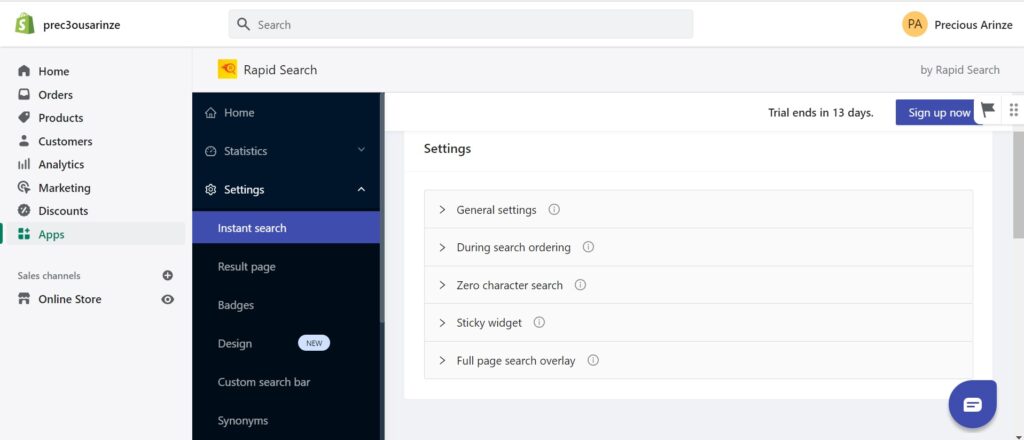The image size is (1024, 440).
Task: Click the grid dots icon at top right
Action: click(1014, 110)
